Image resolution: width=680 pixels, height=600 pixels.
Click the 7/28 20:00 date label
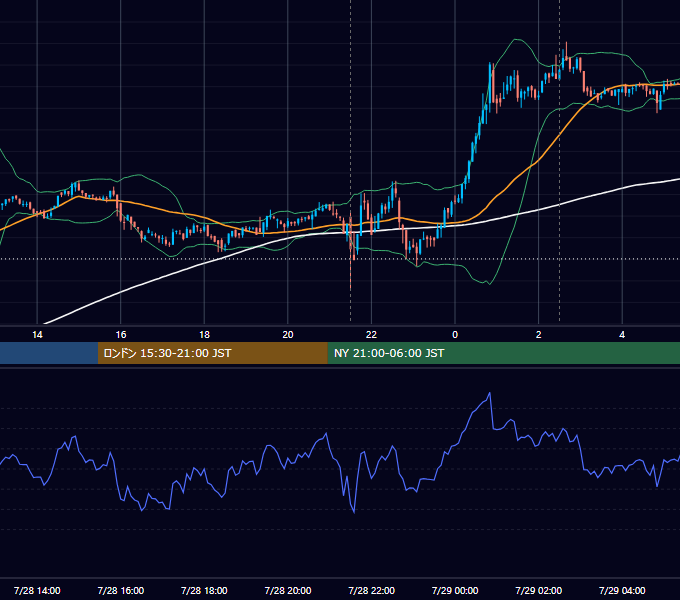pyautogui.click(x=288, y=590)
